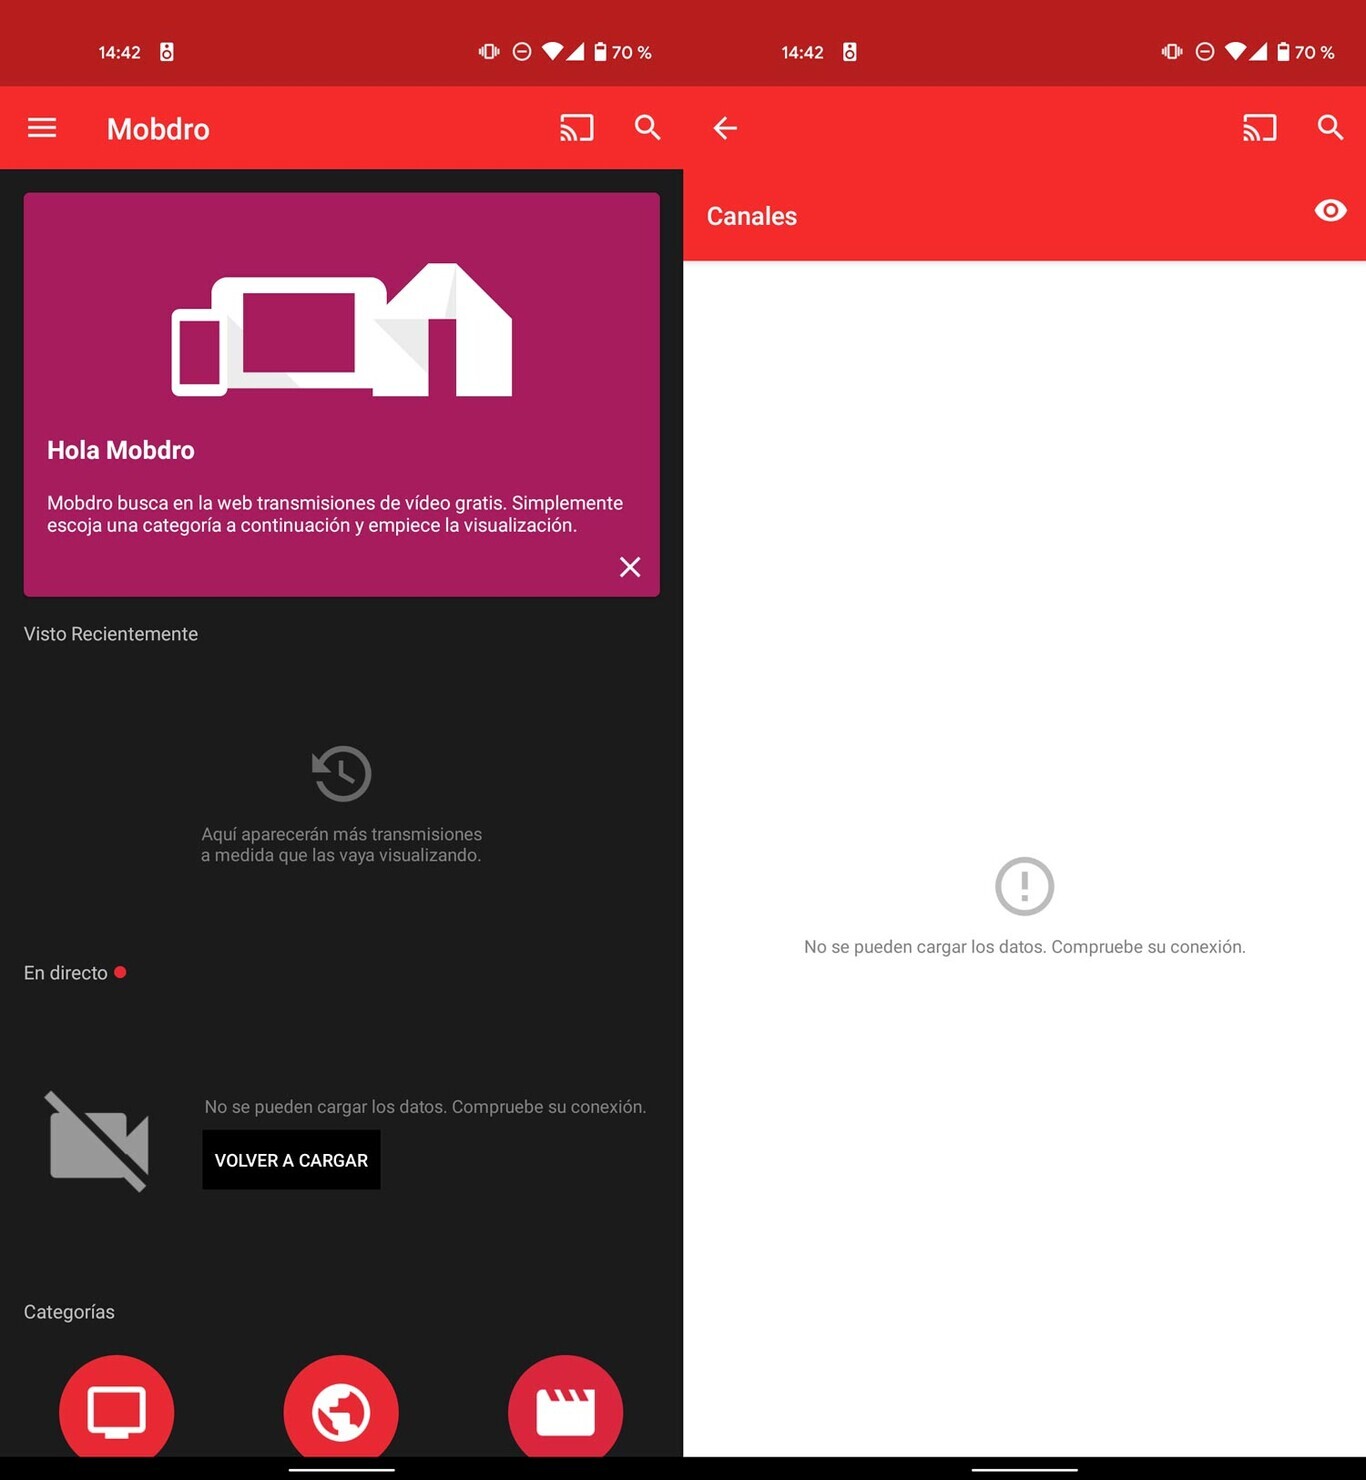Click the history clock icon under Visto Recientemente

coord(342,773)
